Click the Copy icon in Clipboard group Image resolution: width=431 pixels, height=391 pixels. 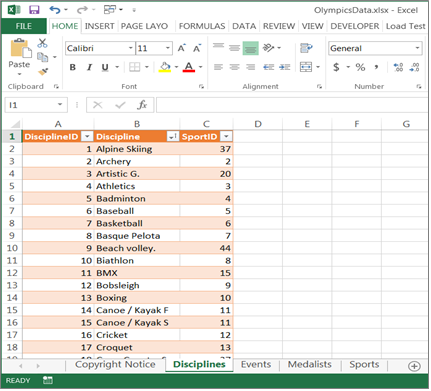pyautogui.click(x=42, y=57)
